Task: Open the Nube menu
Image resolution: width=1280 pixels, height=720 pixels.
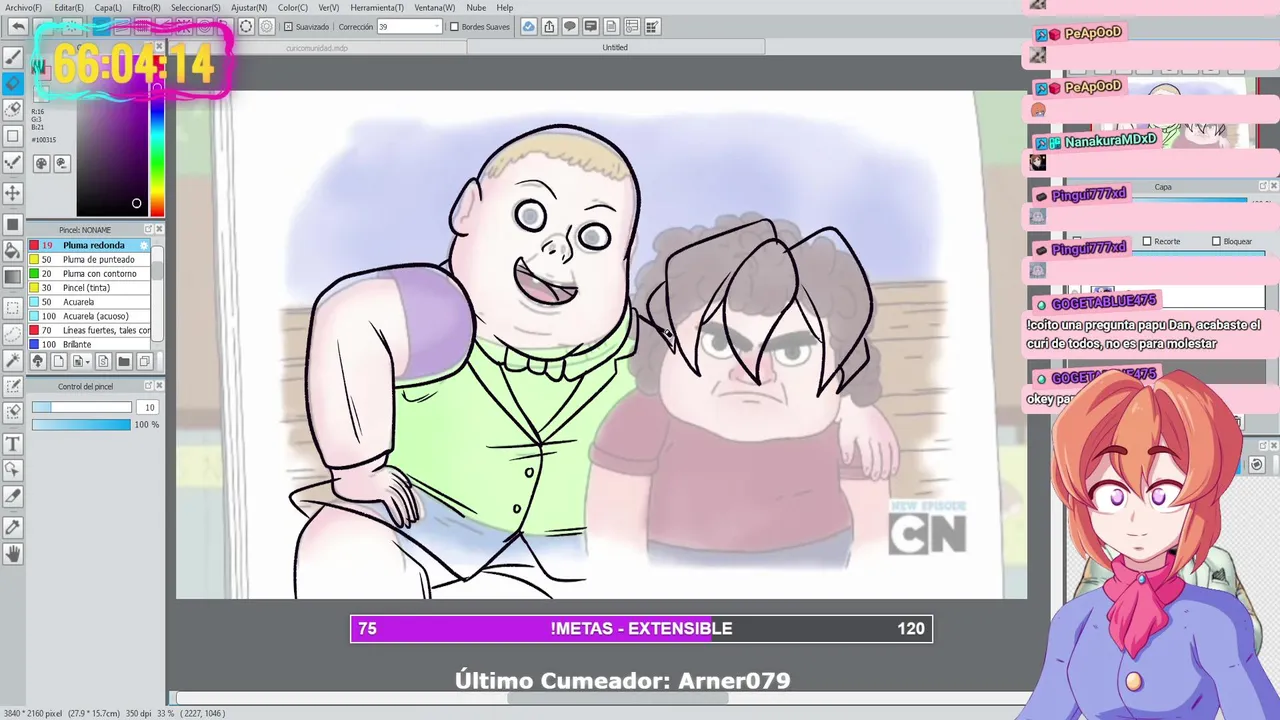Action: point(476,7)
